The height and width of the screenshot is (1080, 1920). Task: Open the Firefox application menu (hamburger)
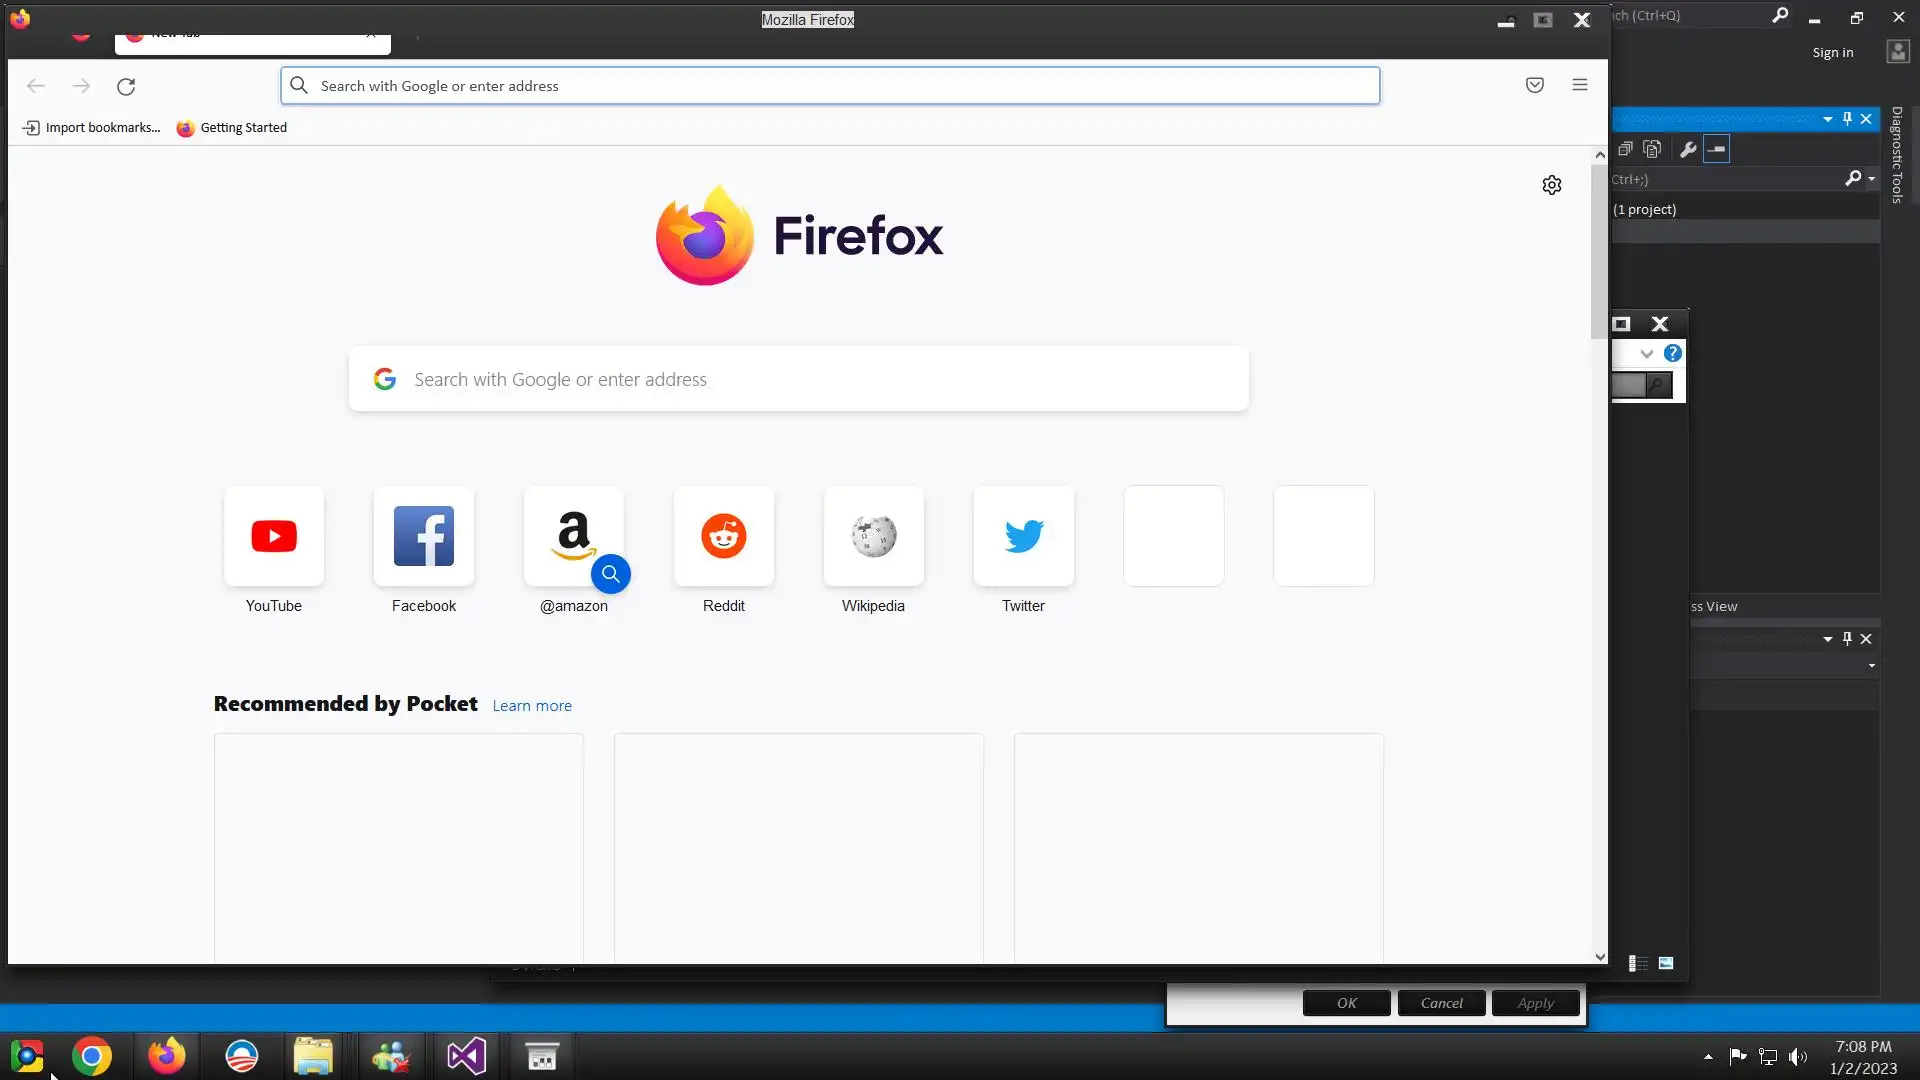tap(1580, 85)
